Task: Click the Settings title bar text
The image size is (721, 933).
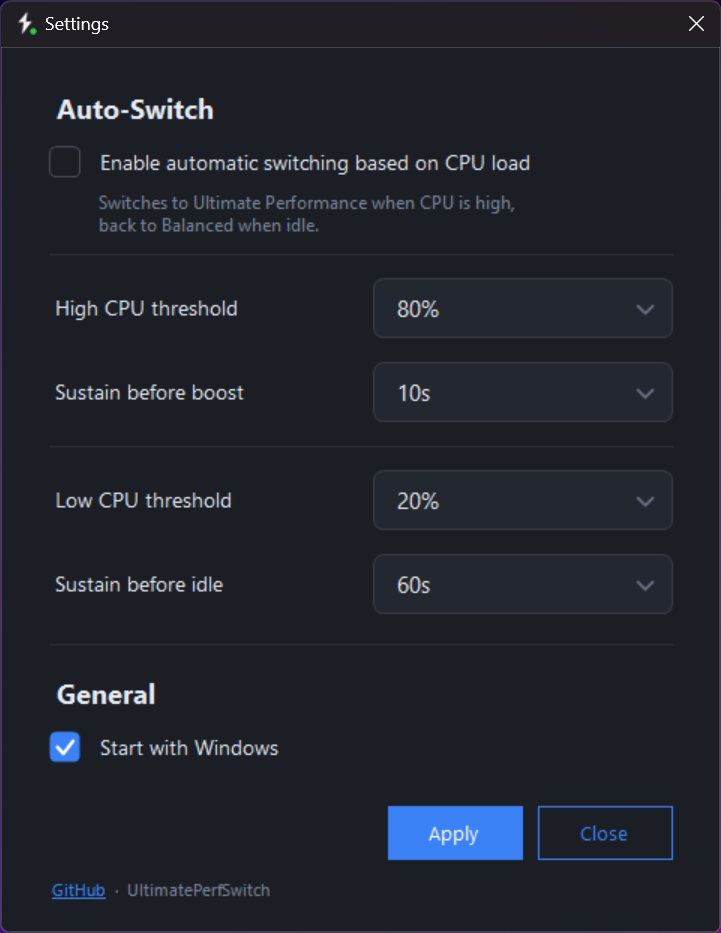Action: pos(77,24)
